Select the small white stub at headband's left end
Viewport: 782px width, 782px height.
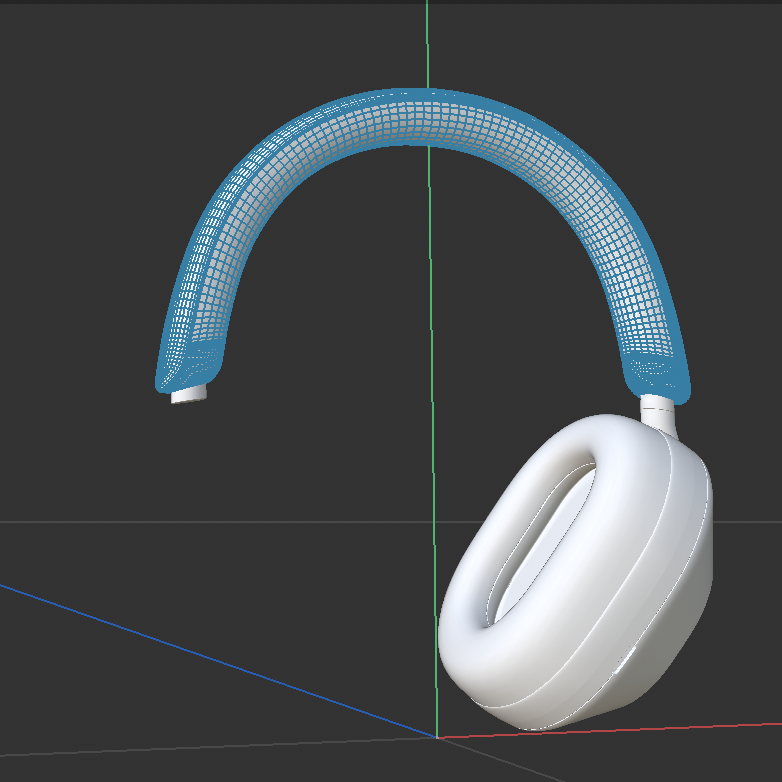[x=189, y=393]
